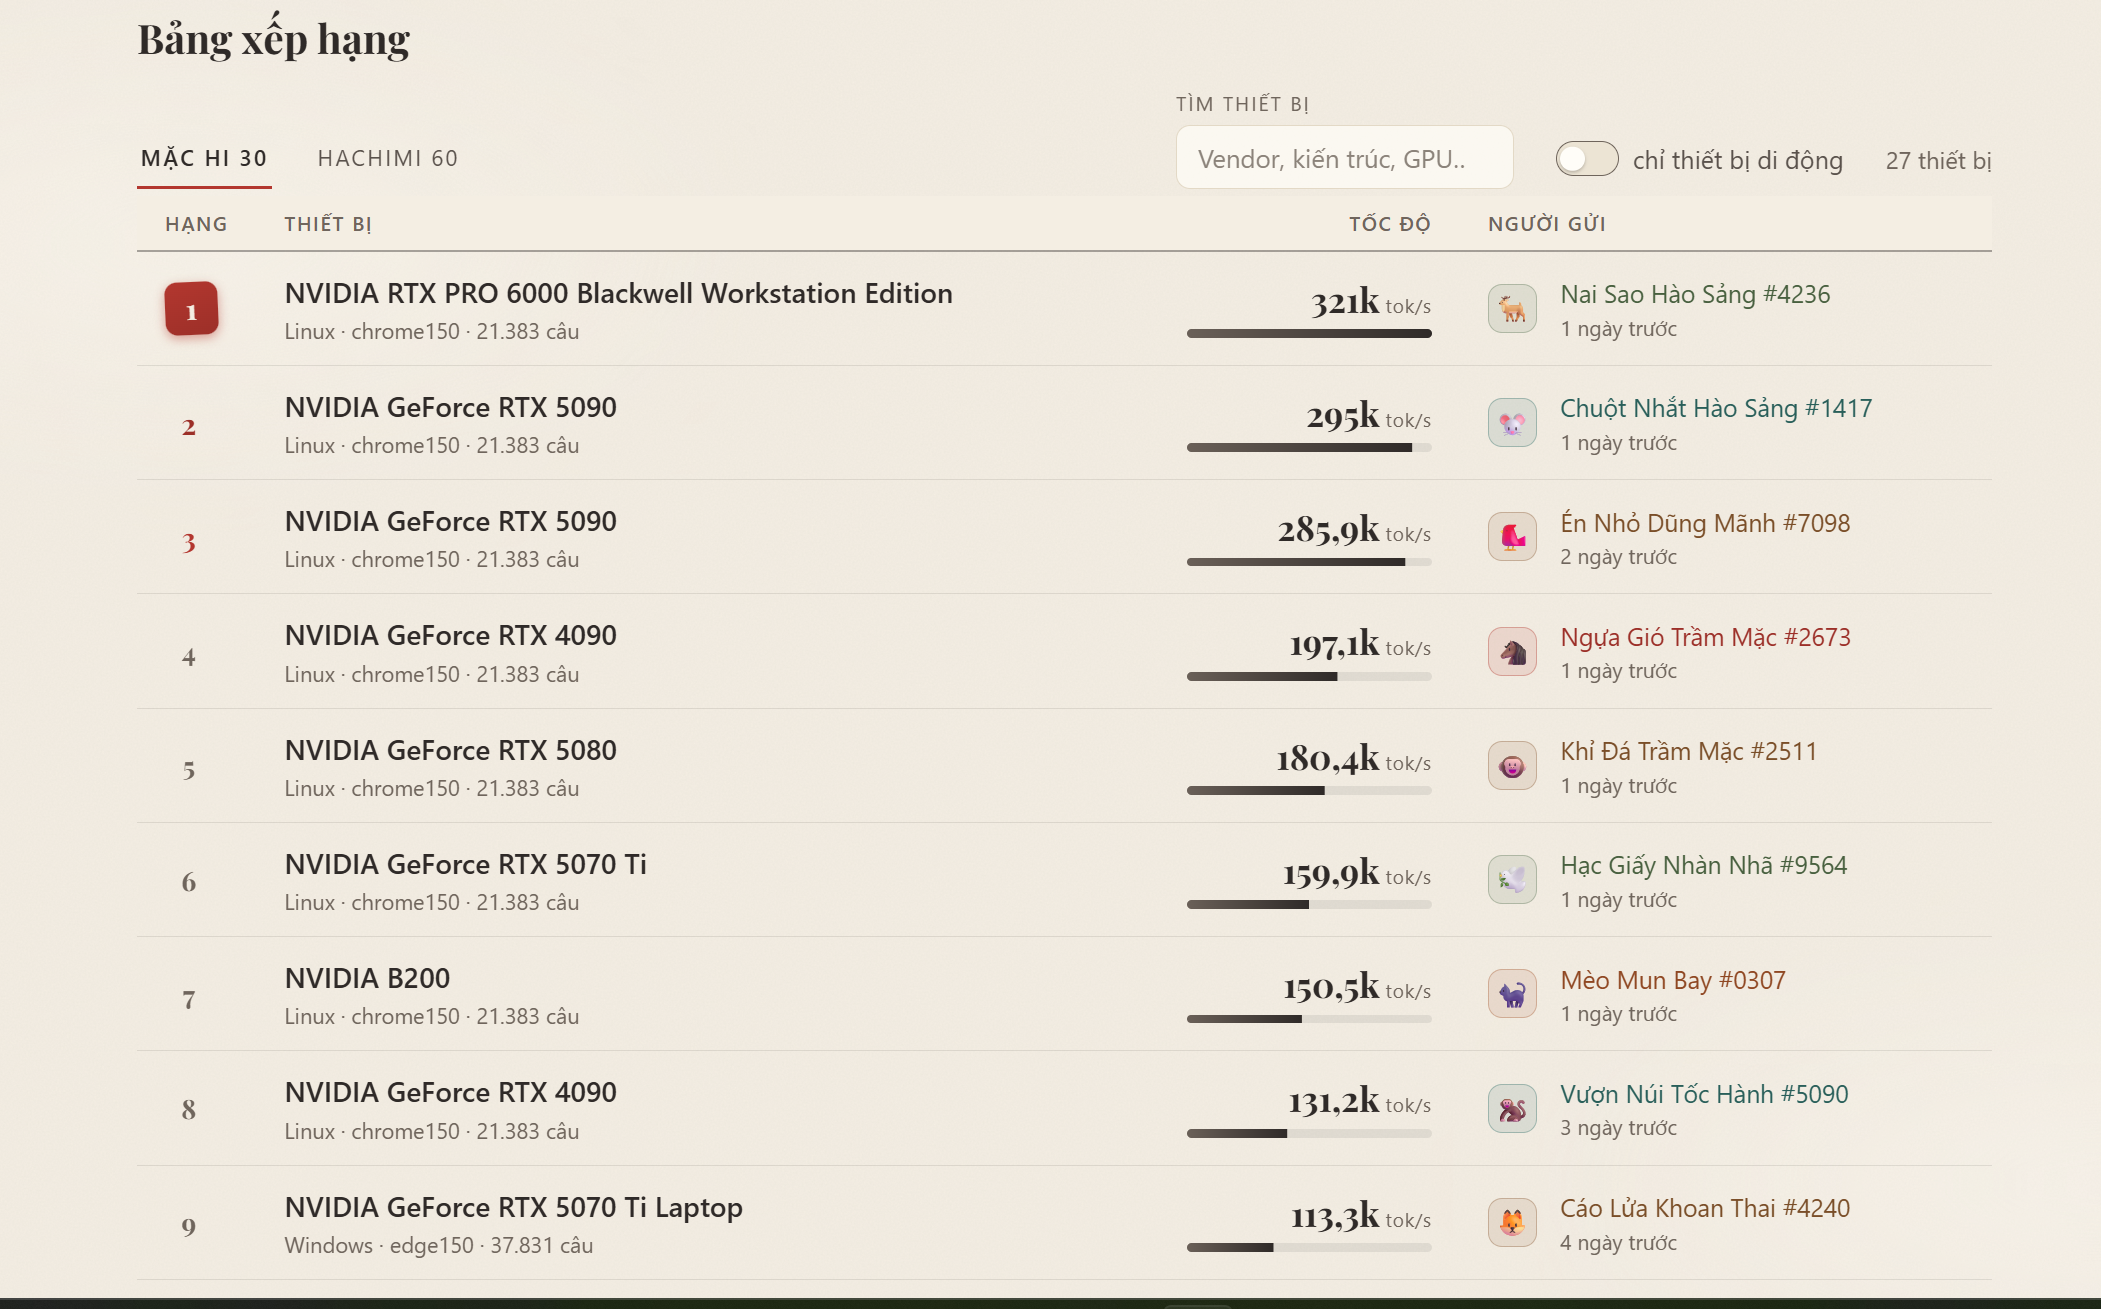The image size is (2101, 1309).
Task: Open Chuột Nhắt Hào Sảng #1417 profile link
Action: point(1716,409)
